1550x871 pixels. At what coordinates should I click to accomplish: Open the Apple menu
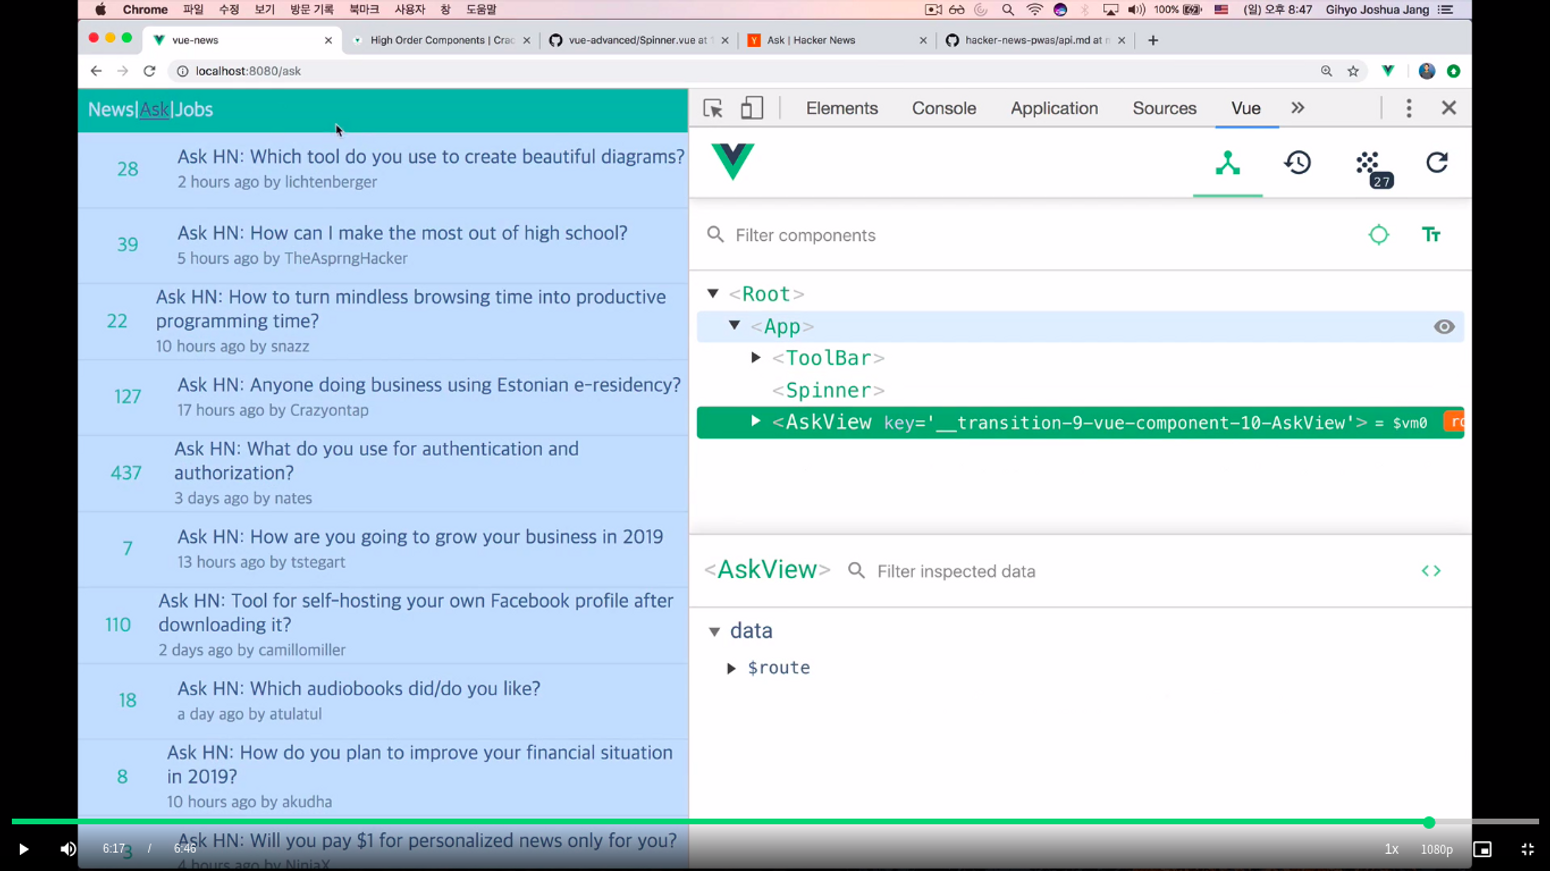[x=101, y=10]
